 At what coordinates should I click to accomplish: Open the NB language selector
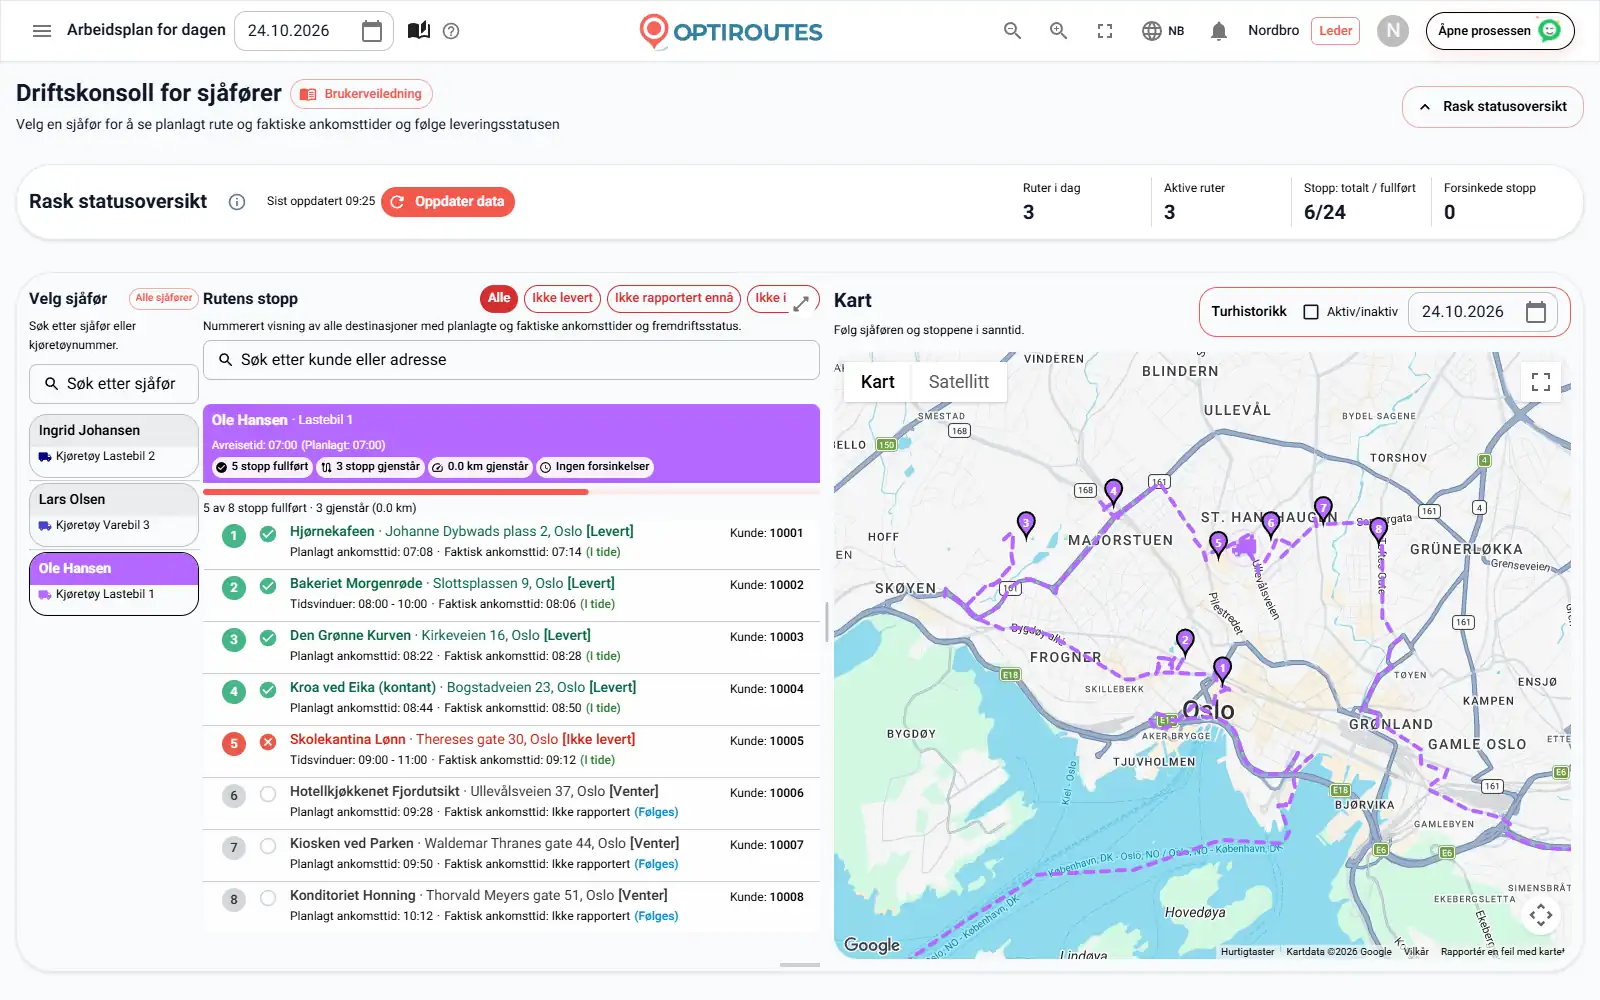(1163, 31)
